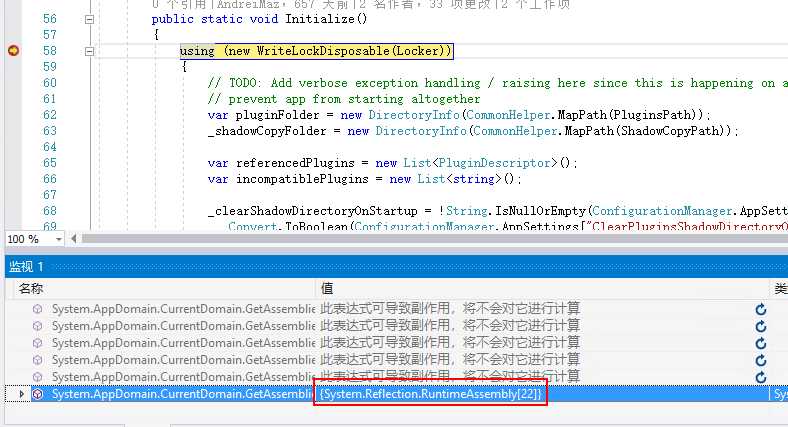Click the referencedPlugins variable name

click(295, 163)
